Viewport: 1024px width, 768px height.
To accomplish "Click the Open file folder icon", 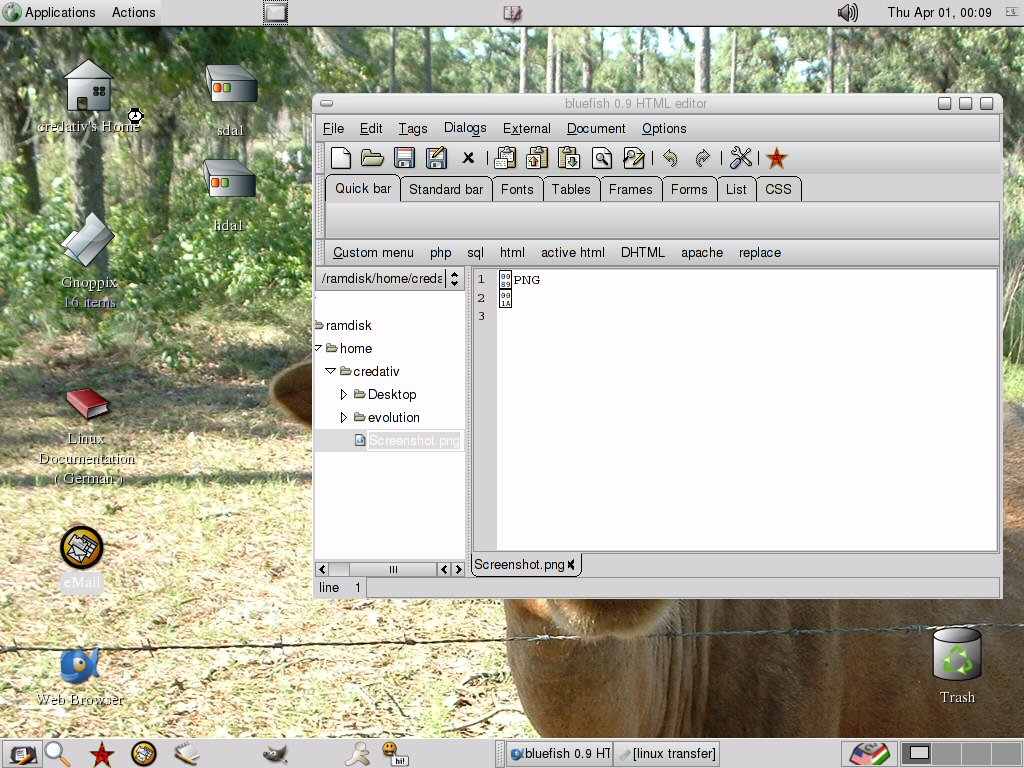I will (372, 158).
